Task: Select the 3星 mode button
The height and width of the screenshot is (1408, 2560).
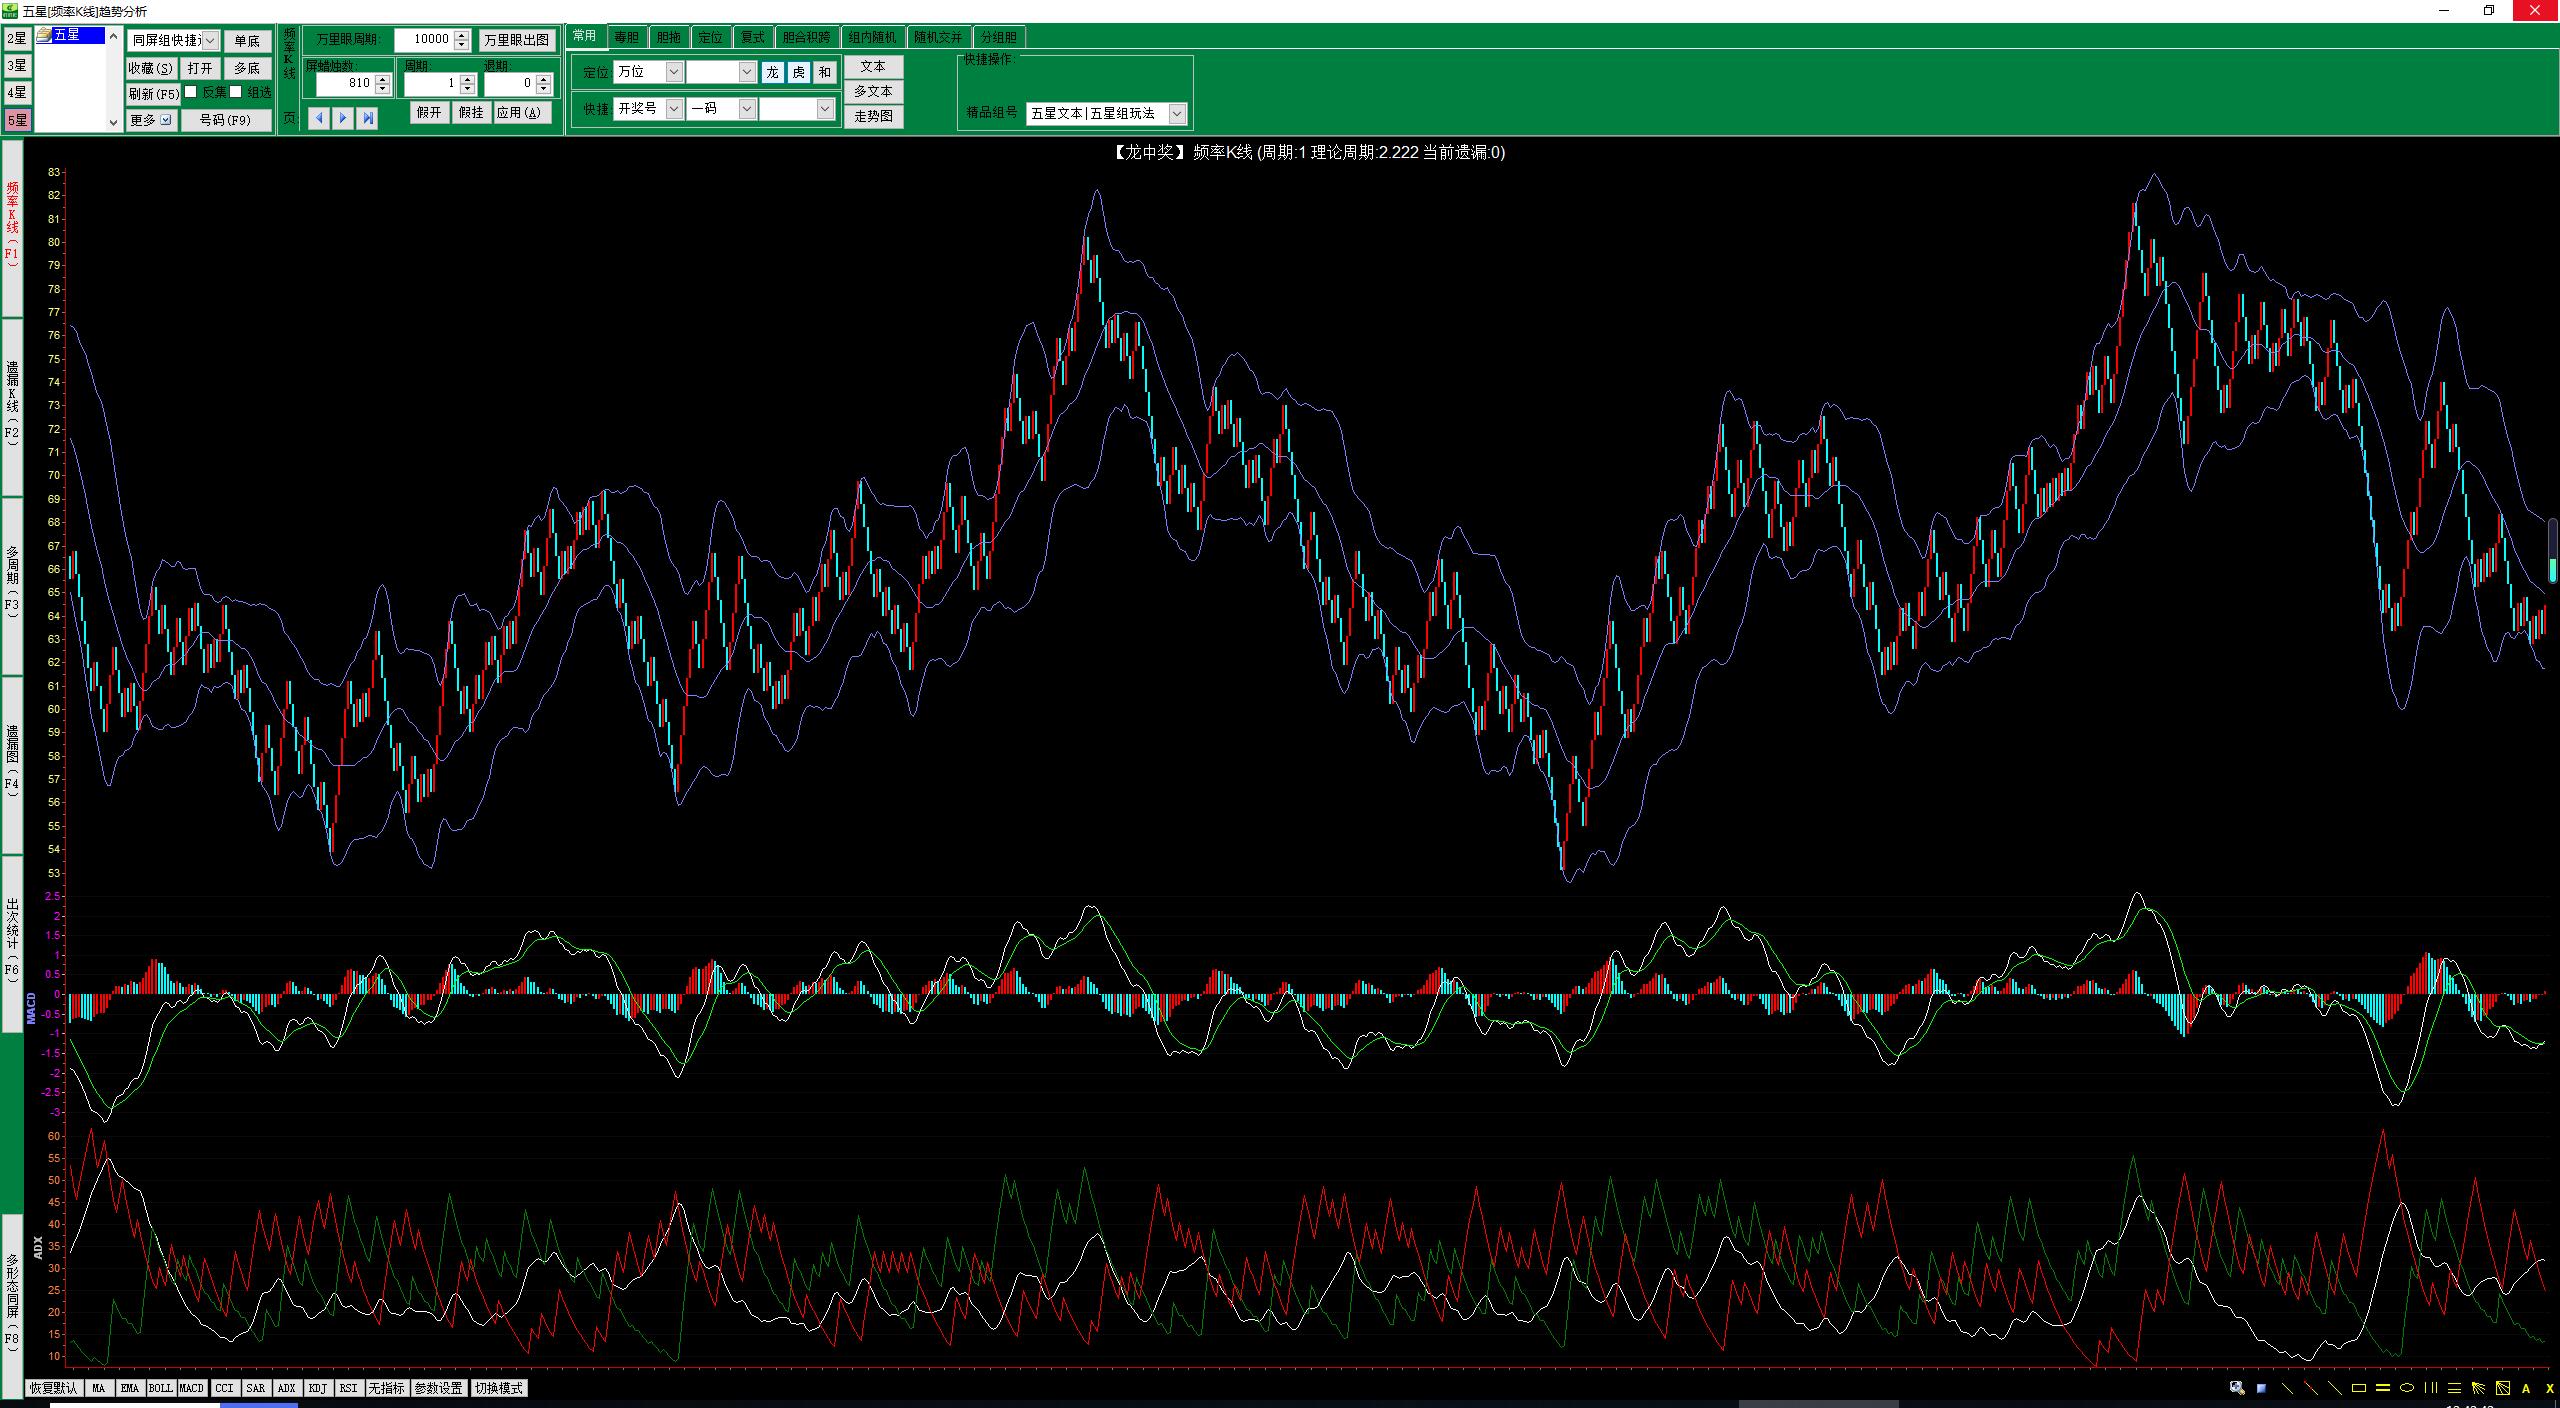Action: (17, 66)
